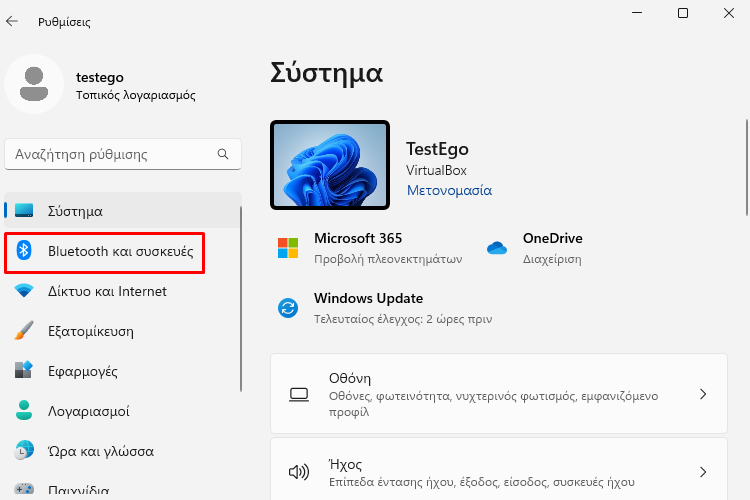Click the search magnifier icon

tap(222, 154)
